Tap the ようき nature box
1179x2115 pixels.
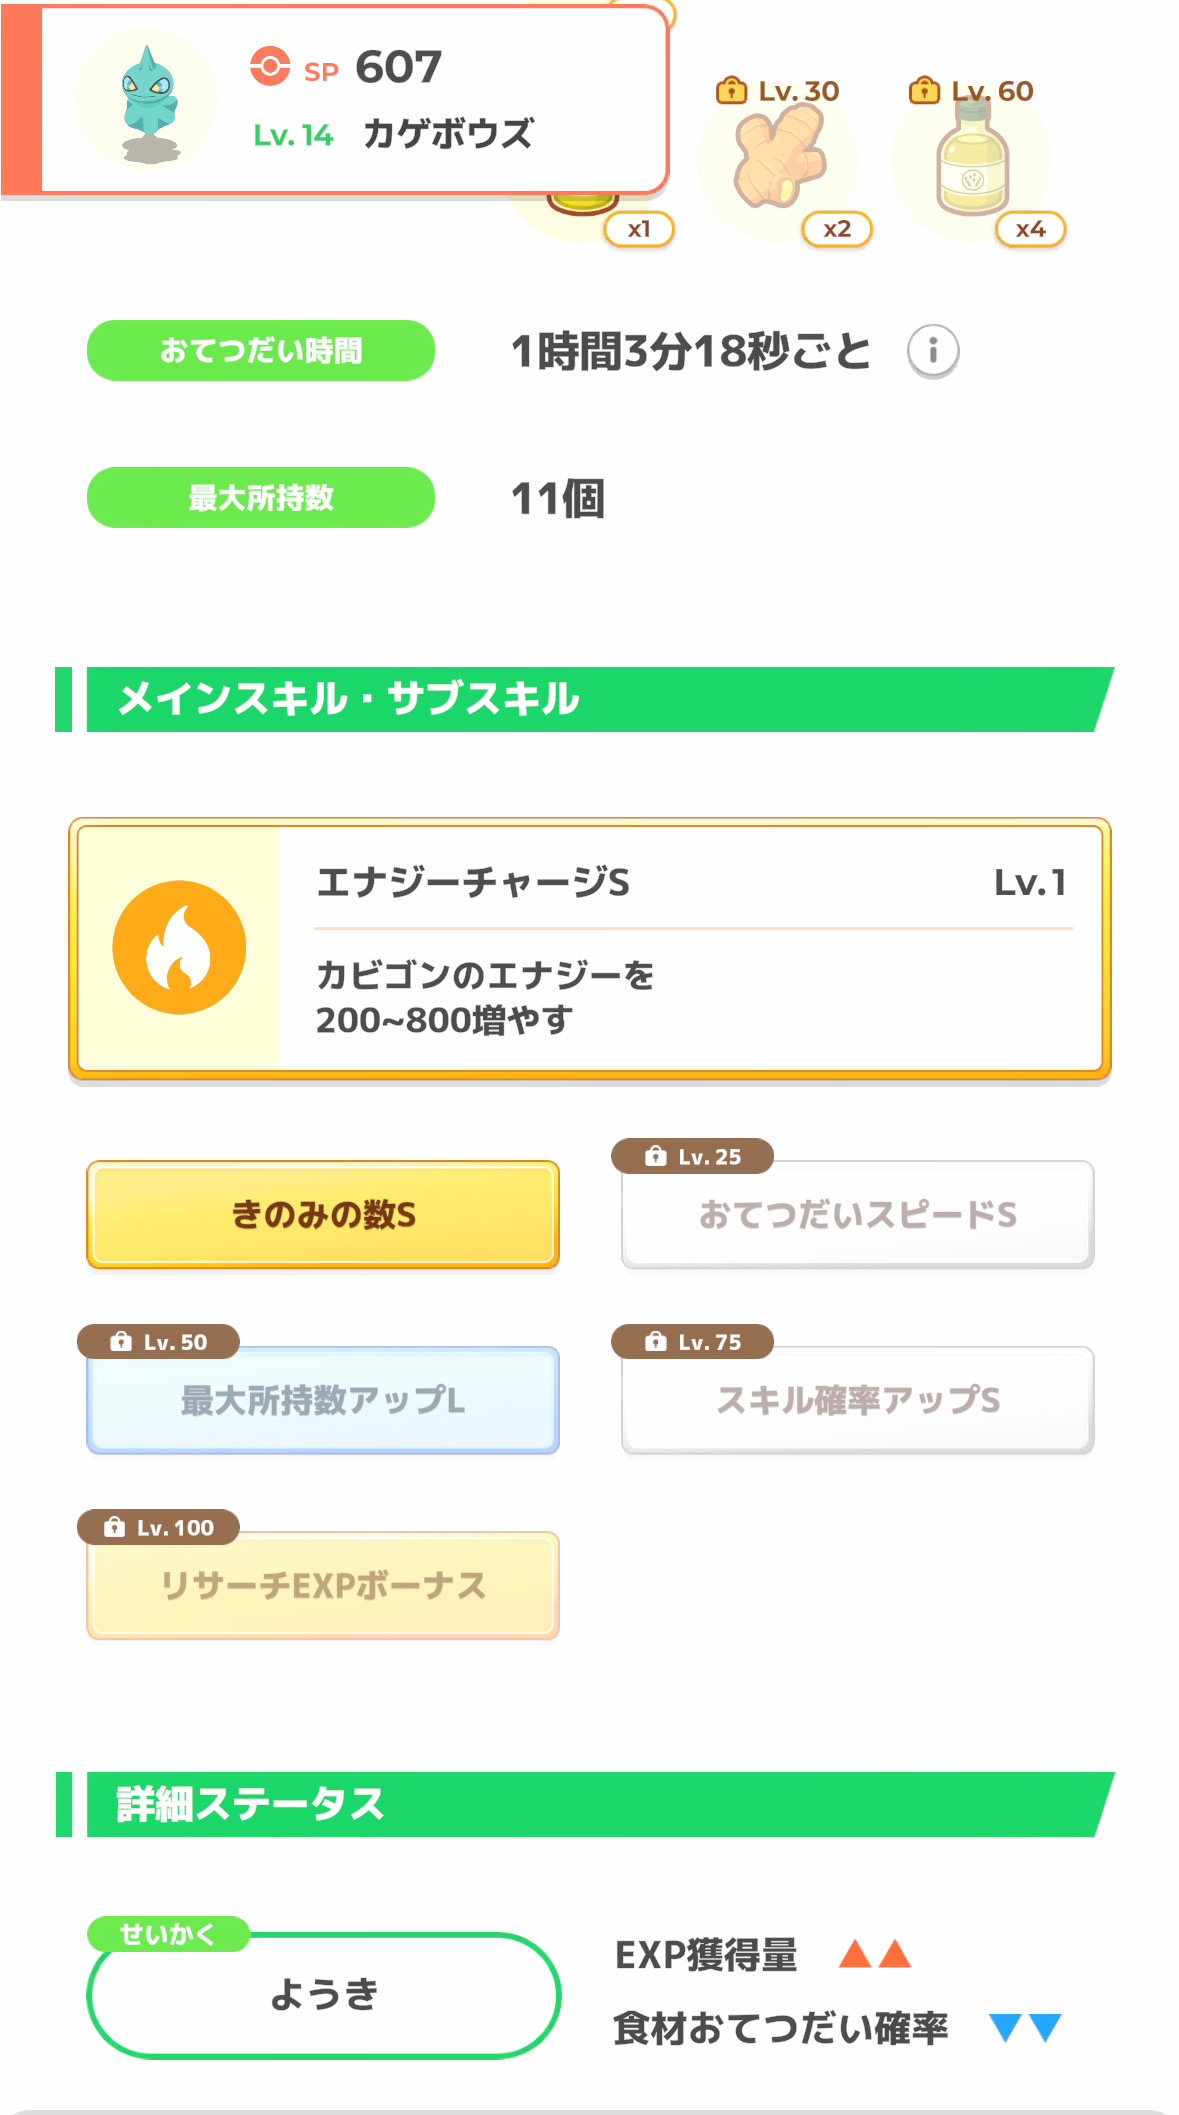(323, 1994)
